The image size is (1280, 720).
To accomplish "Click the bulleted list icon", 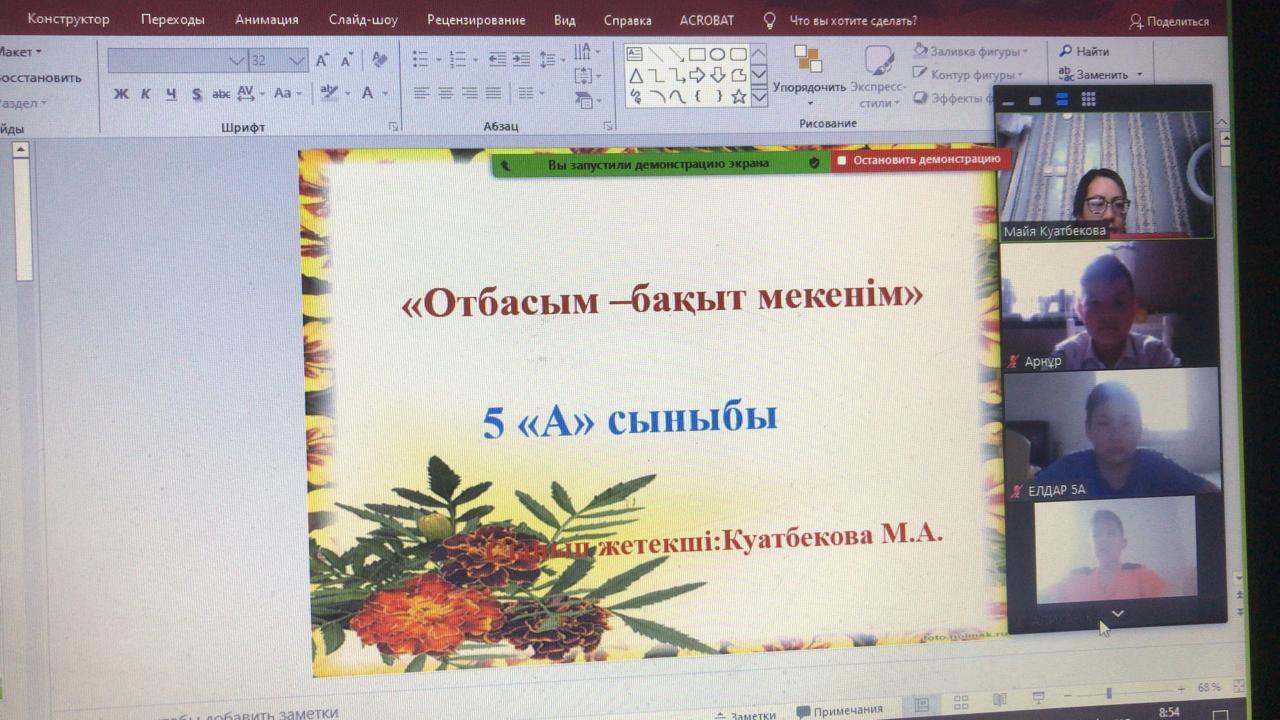I will [421, 59].
